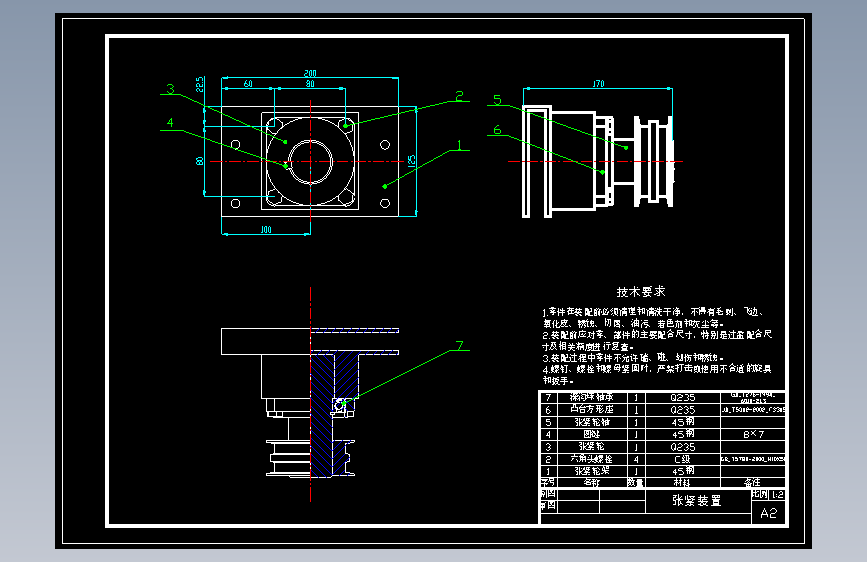Select the 125 height dimension text
This screenshot has height=562, width=867.
(411, 161)
